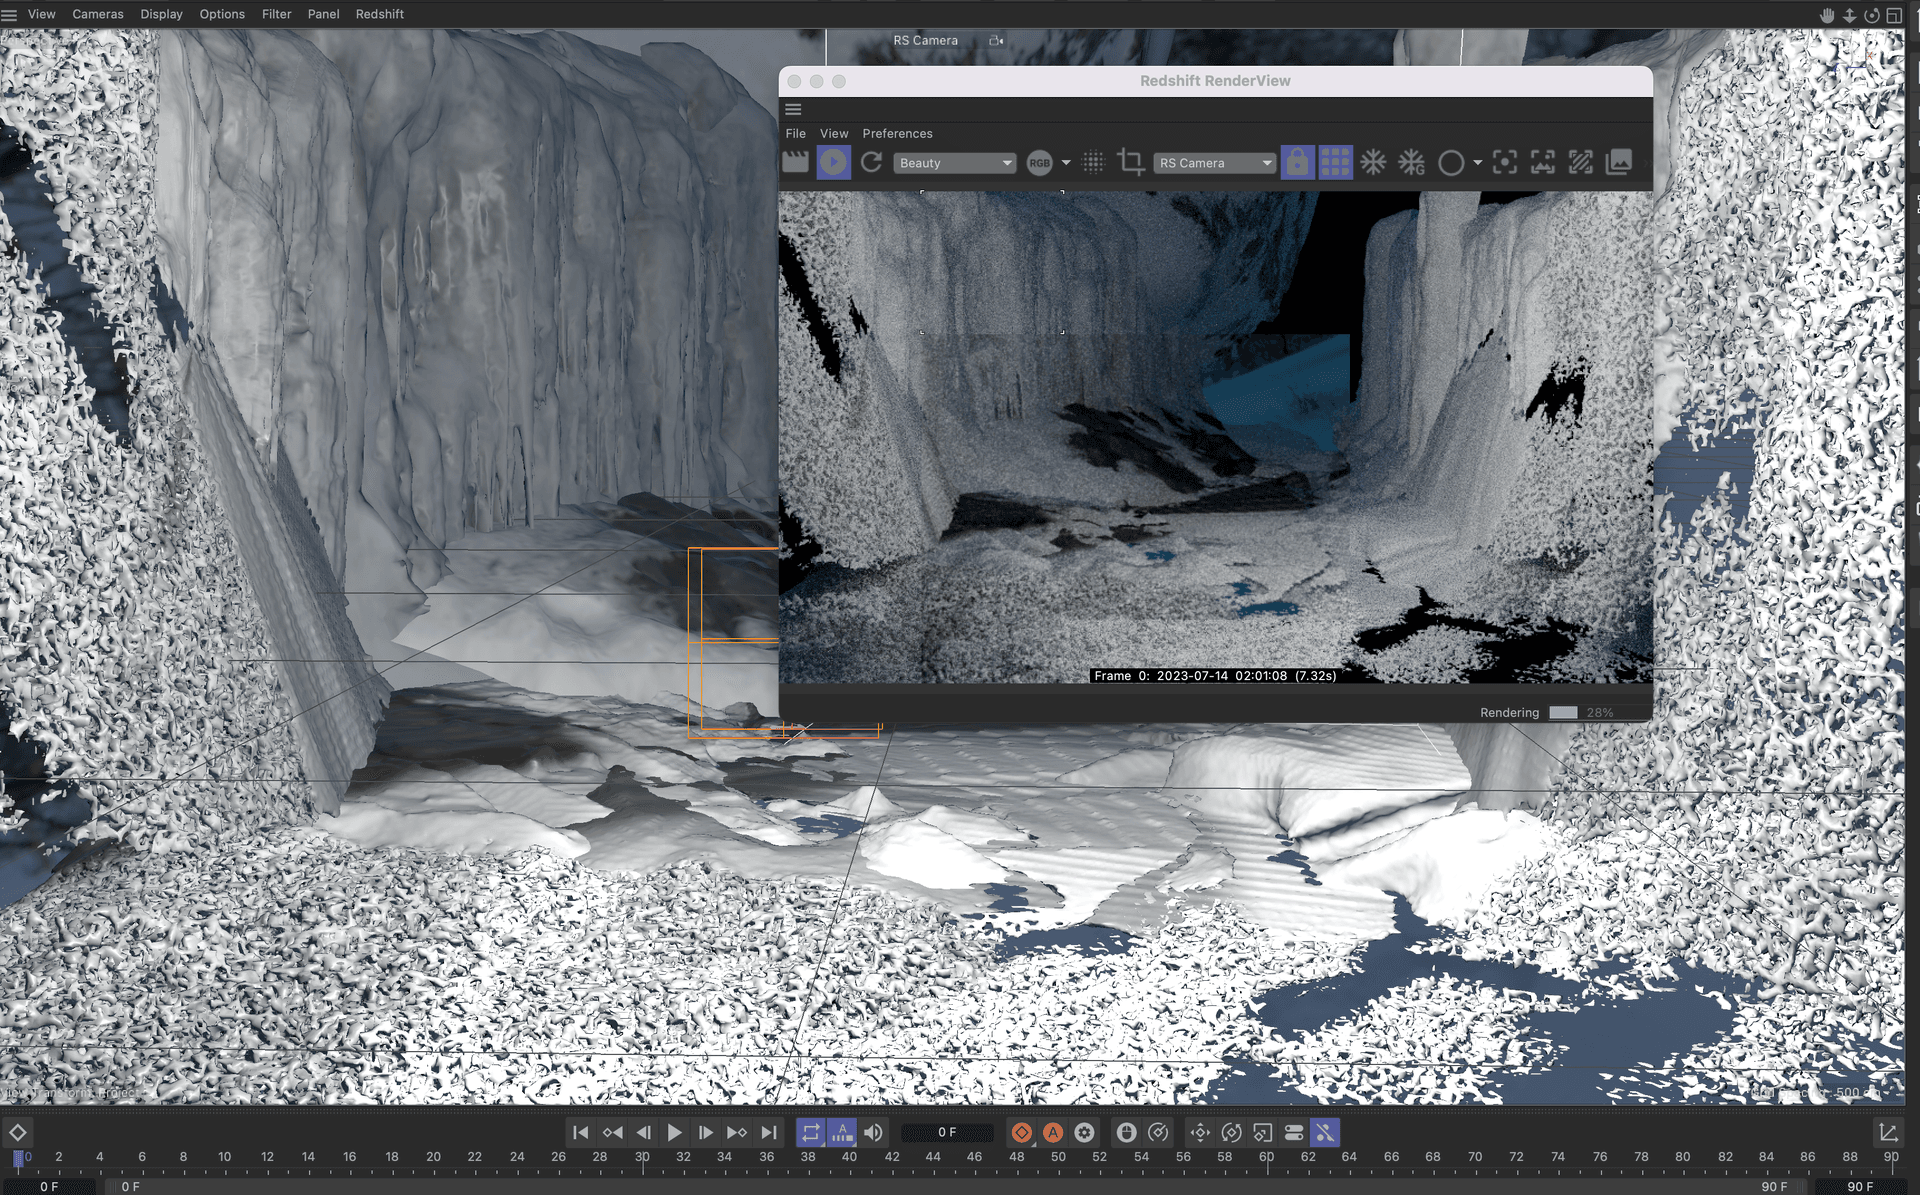The height and width of the screenshot is (1195, 1920).
Task: Toggle the bucket rendering grid icon
Action: (1335, 162)
